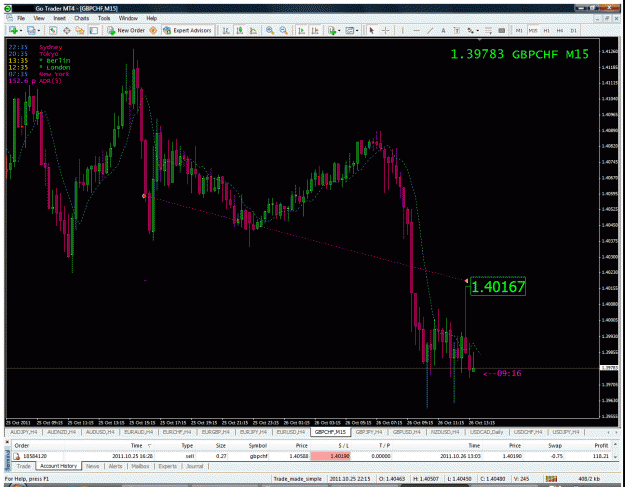Image resolution: width=625 pixels, height=487 pixels.
Task: Switch to the USDCAD,Daily chart tab
Action: coord(486,432)
